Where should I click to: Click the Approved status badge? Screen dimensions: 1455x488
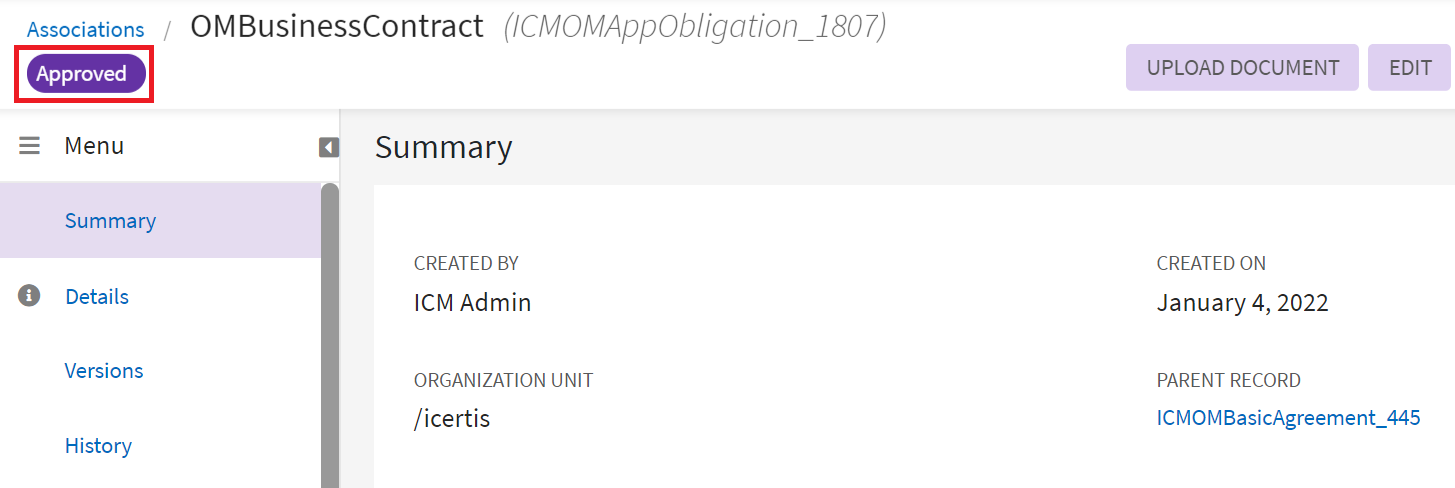click(82, 74)
